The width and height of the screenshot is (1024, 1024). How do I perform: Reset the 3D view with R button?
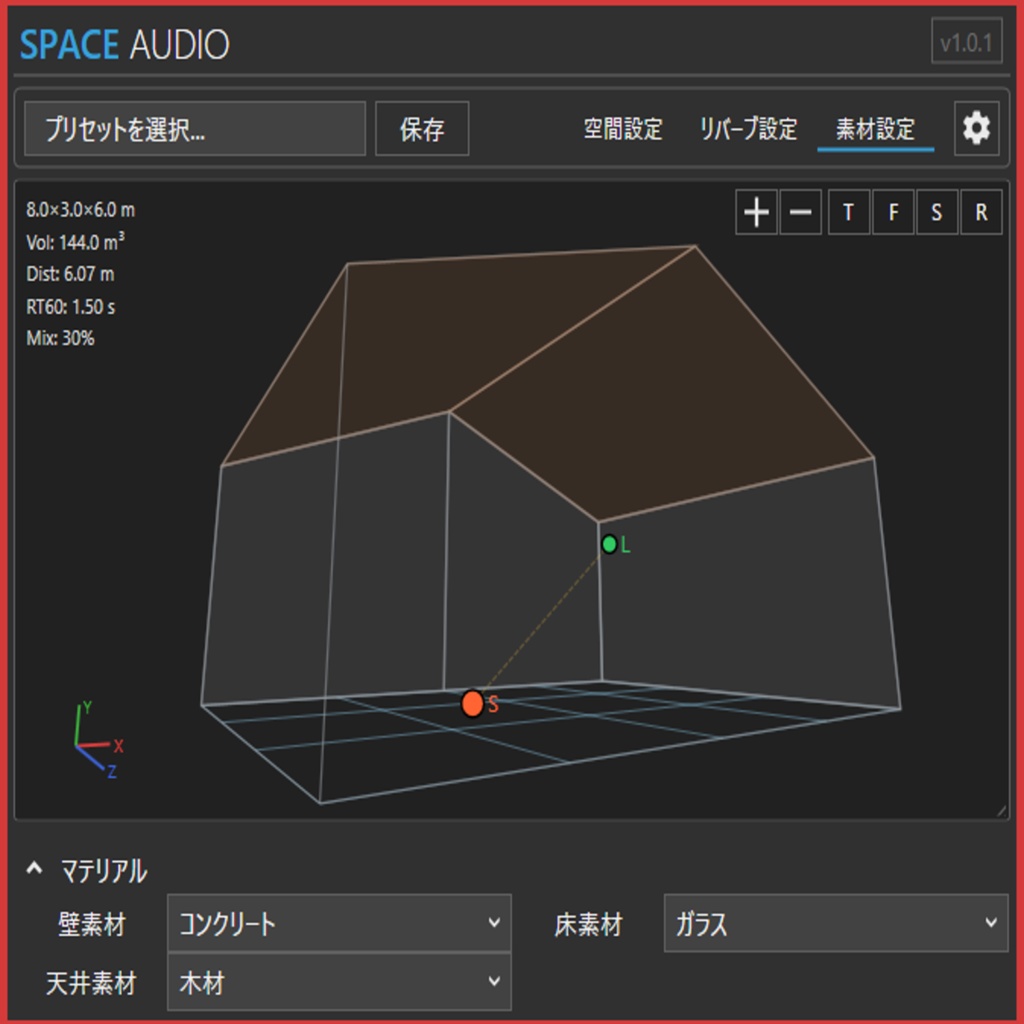coord(982,212)
